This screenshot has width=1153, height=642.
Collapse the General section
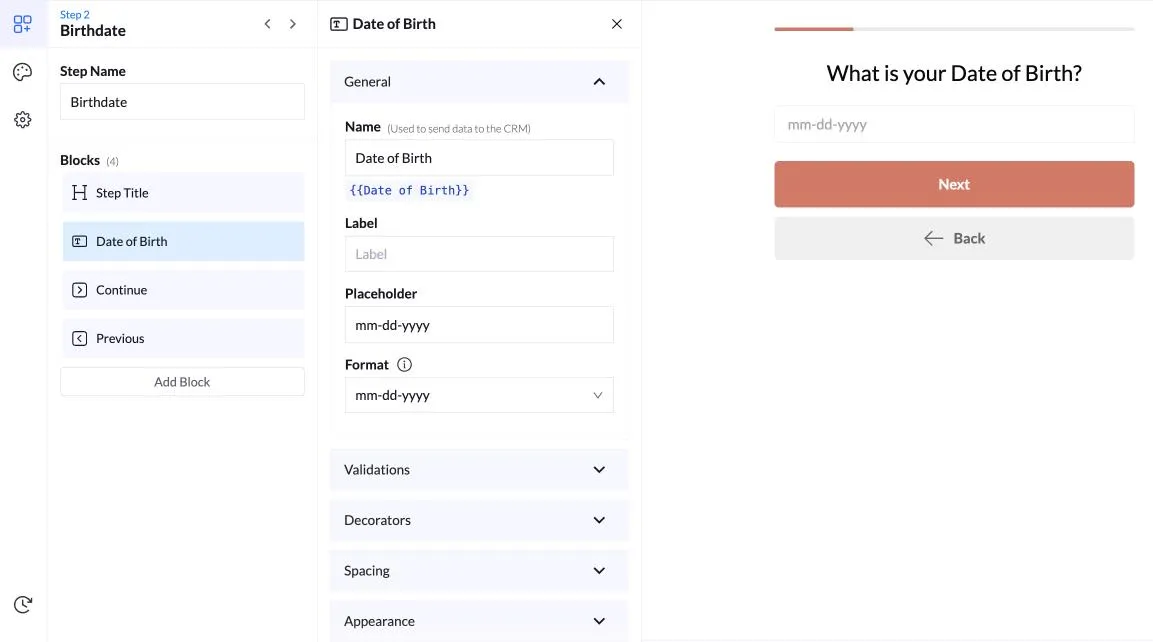479,82
